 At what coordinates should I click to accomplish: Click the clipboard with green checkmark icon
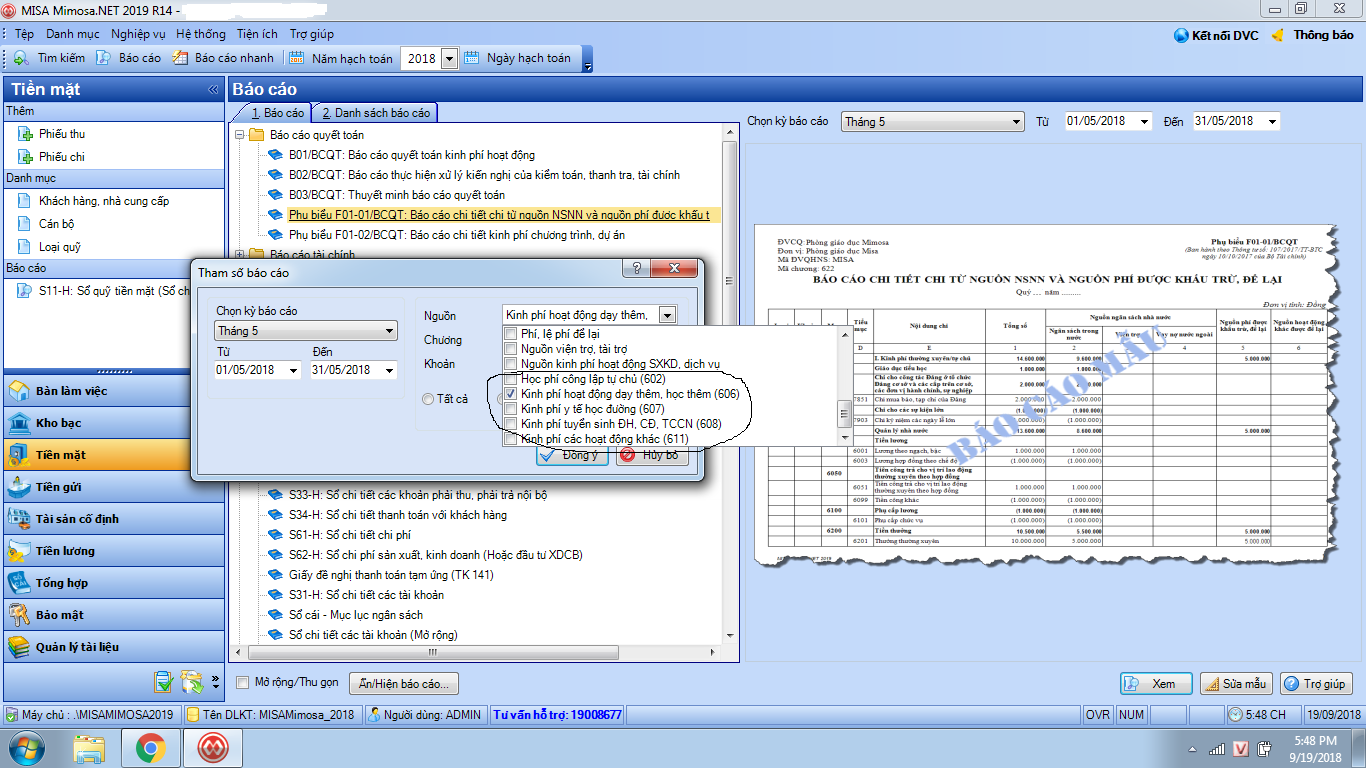164,682
